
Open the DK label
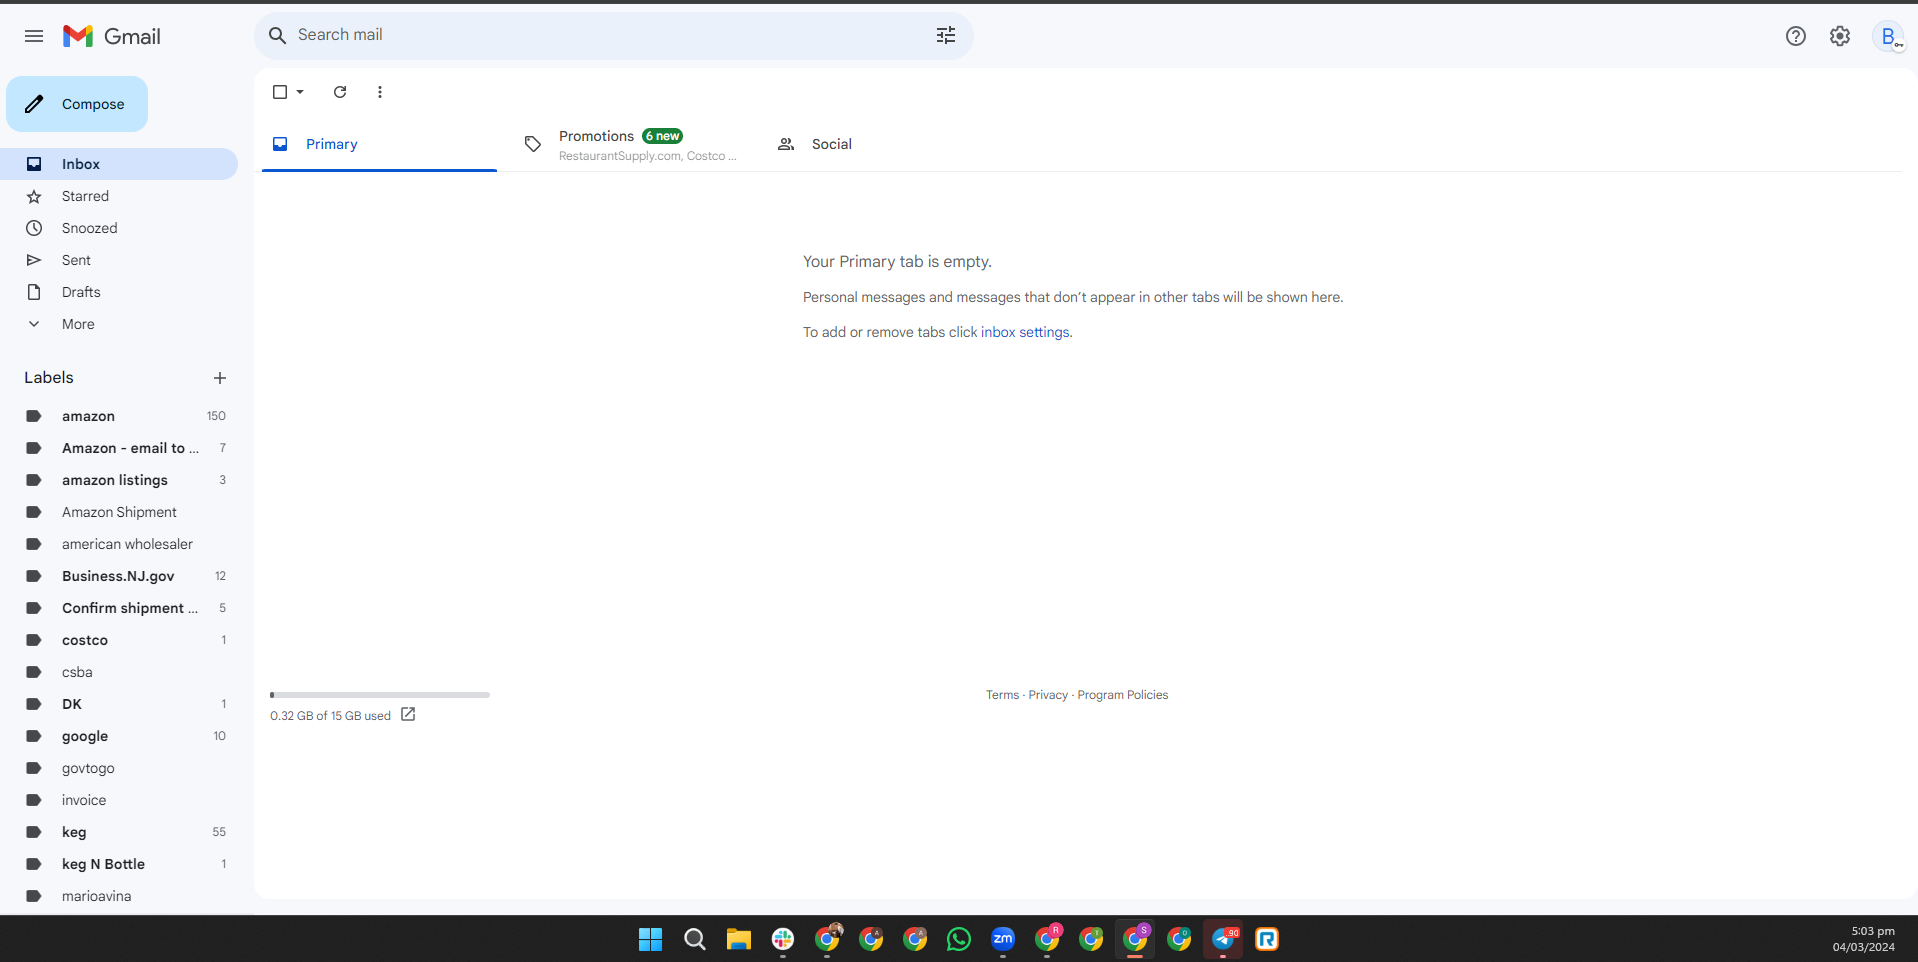tap(119, 704)
